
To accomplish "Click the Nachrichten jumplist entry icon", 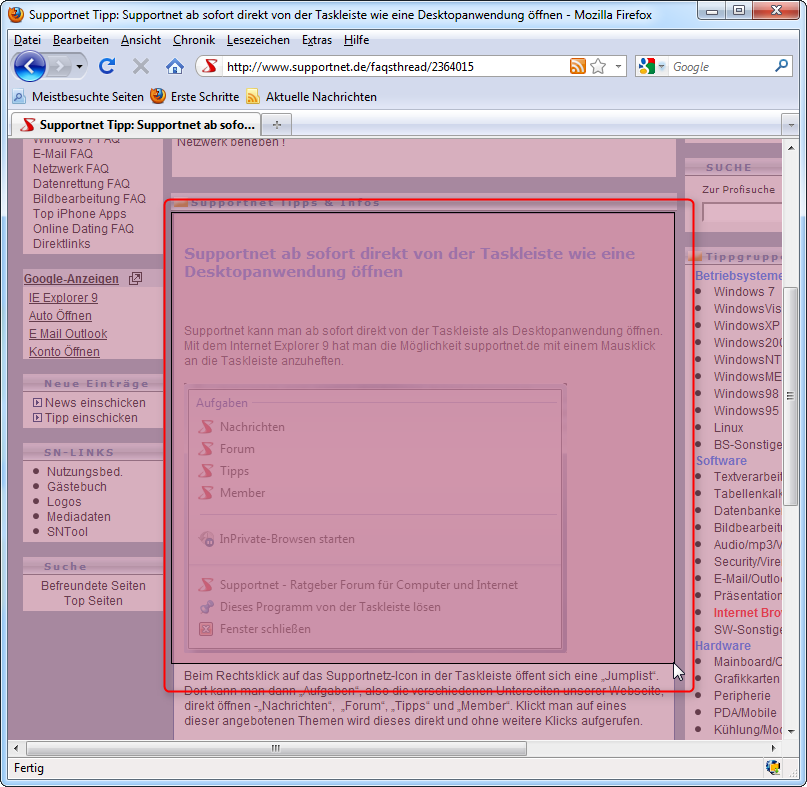I will click(x=206, y=427).
